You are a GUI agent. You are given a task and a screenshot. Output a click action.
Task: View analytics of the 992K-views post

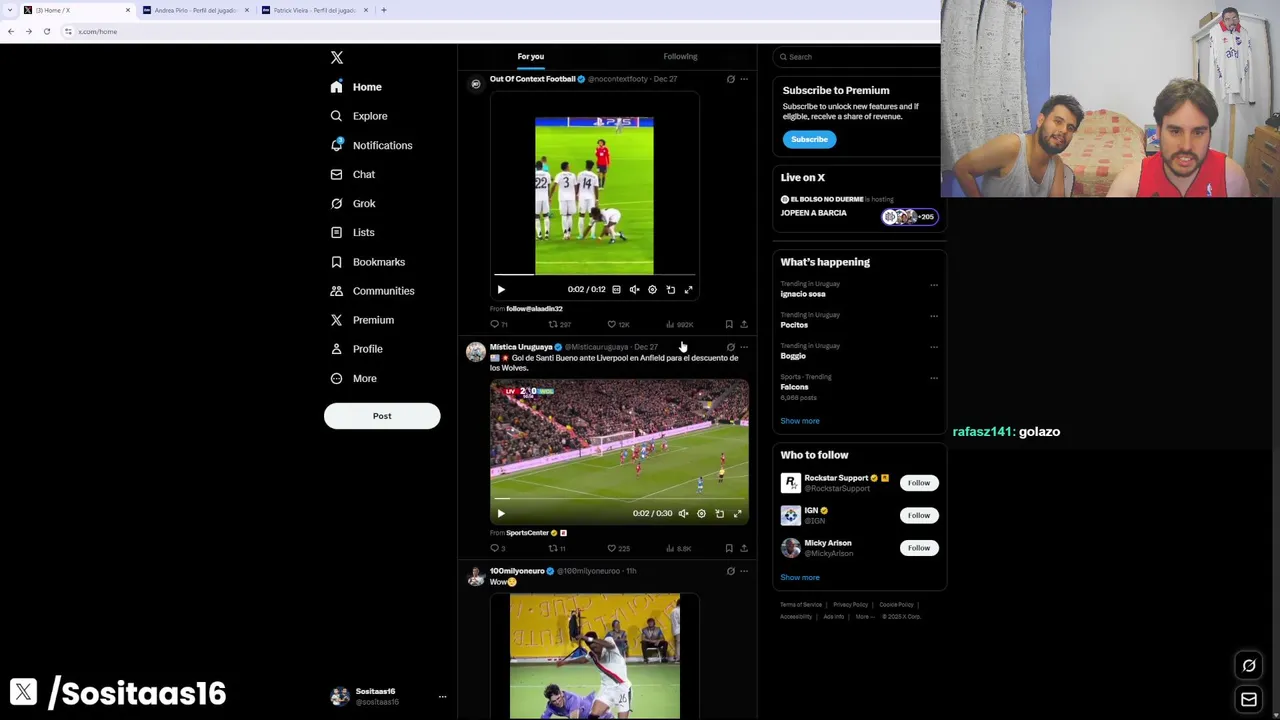click(x=679, y=324)
